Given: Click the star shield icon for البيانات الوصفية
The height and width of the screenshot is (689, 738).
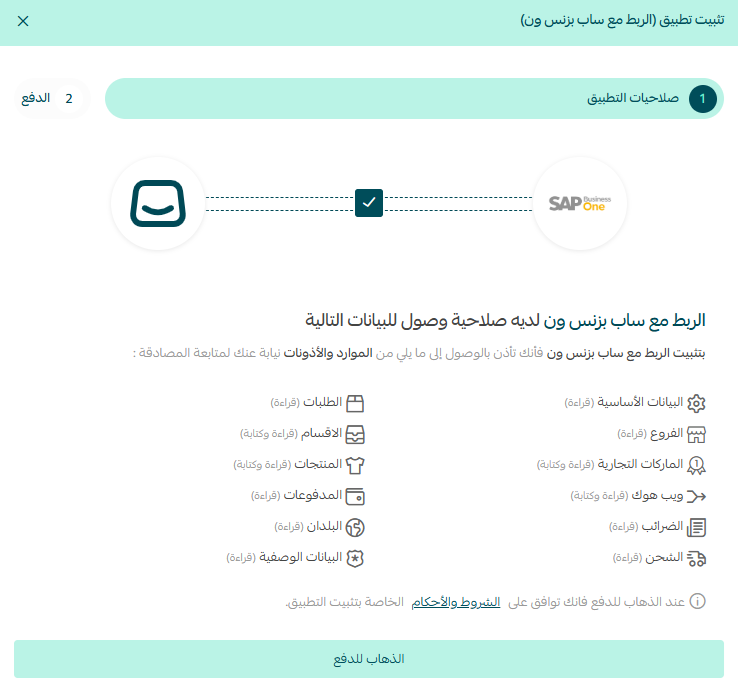Looking at the screenshot, I should [x=355, y=558].
